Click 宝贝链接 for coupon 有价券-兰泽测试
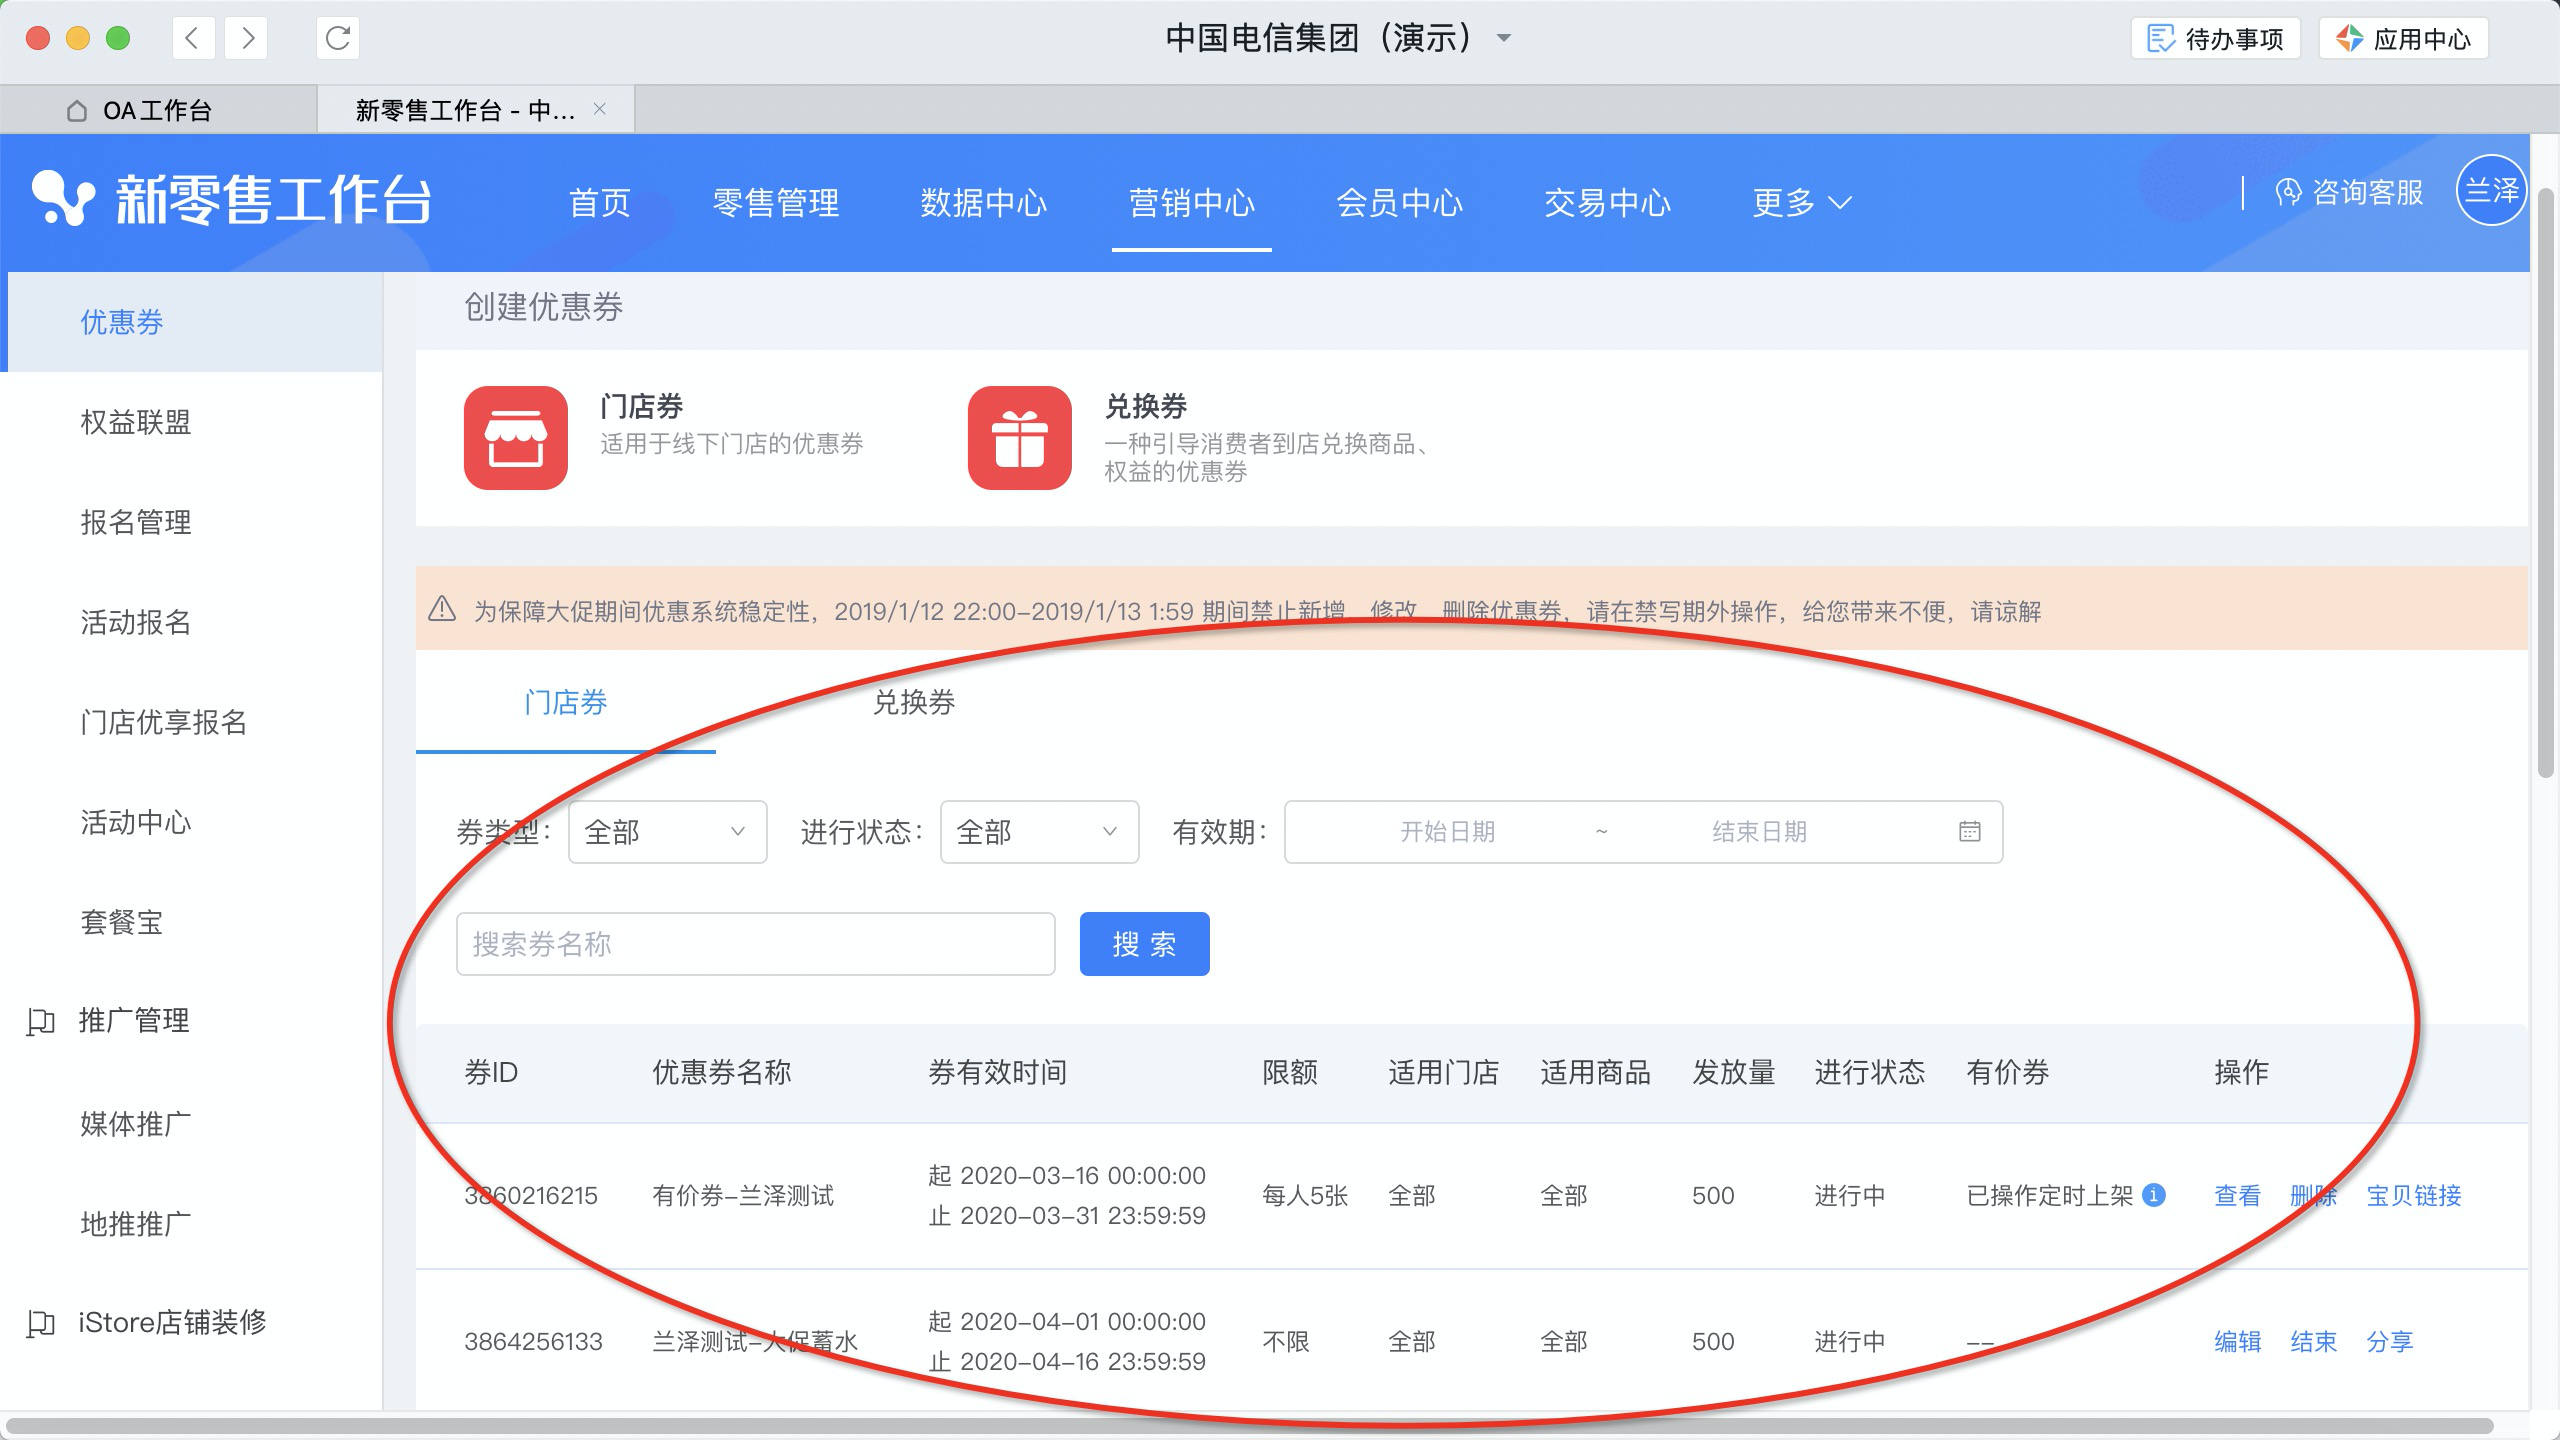2560x1440 pixels. 2414,1195
